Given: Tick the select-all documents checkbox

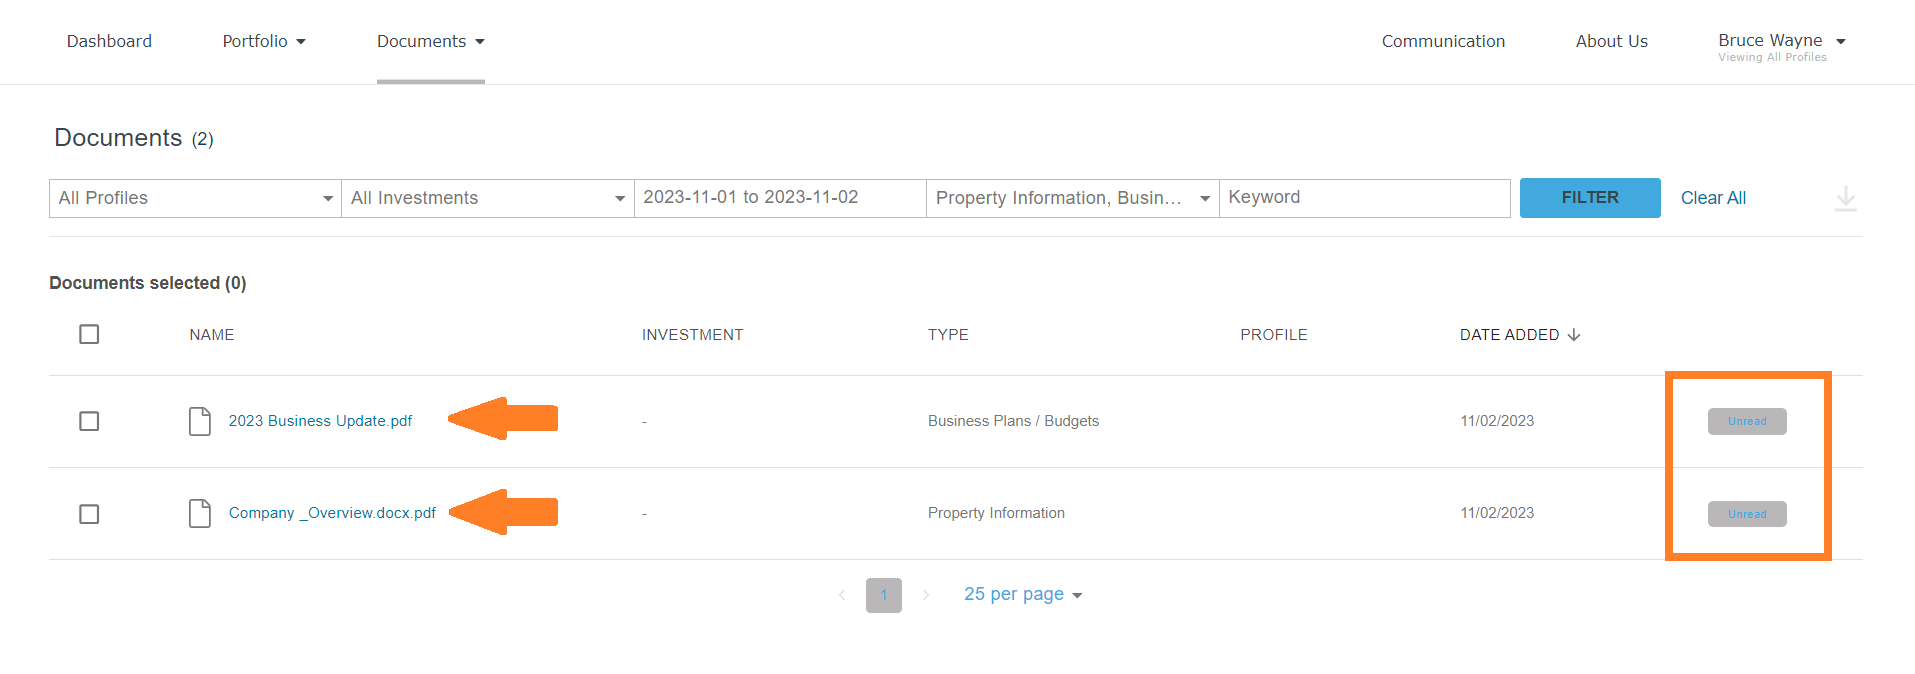Looking at the screenshot, I should 89,334.
